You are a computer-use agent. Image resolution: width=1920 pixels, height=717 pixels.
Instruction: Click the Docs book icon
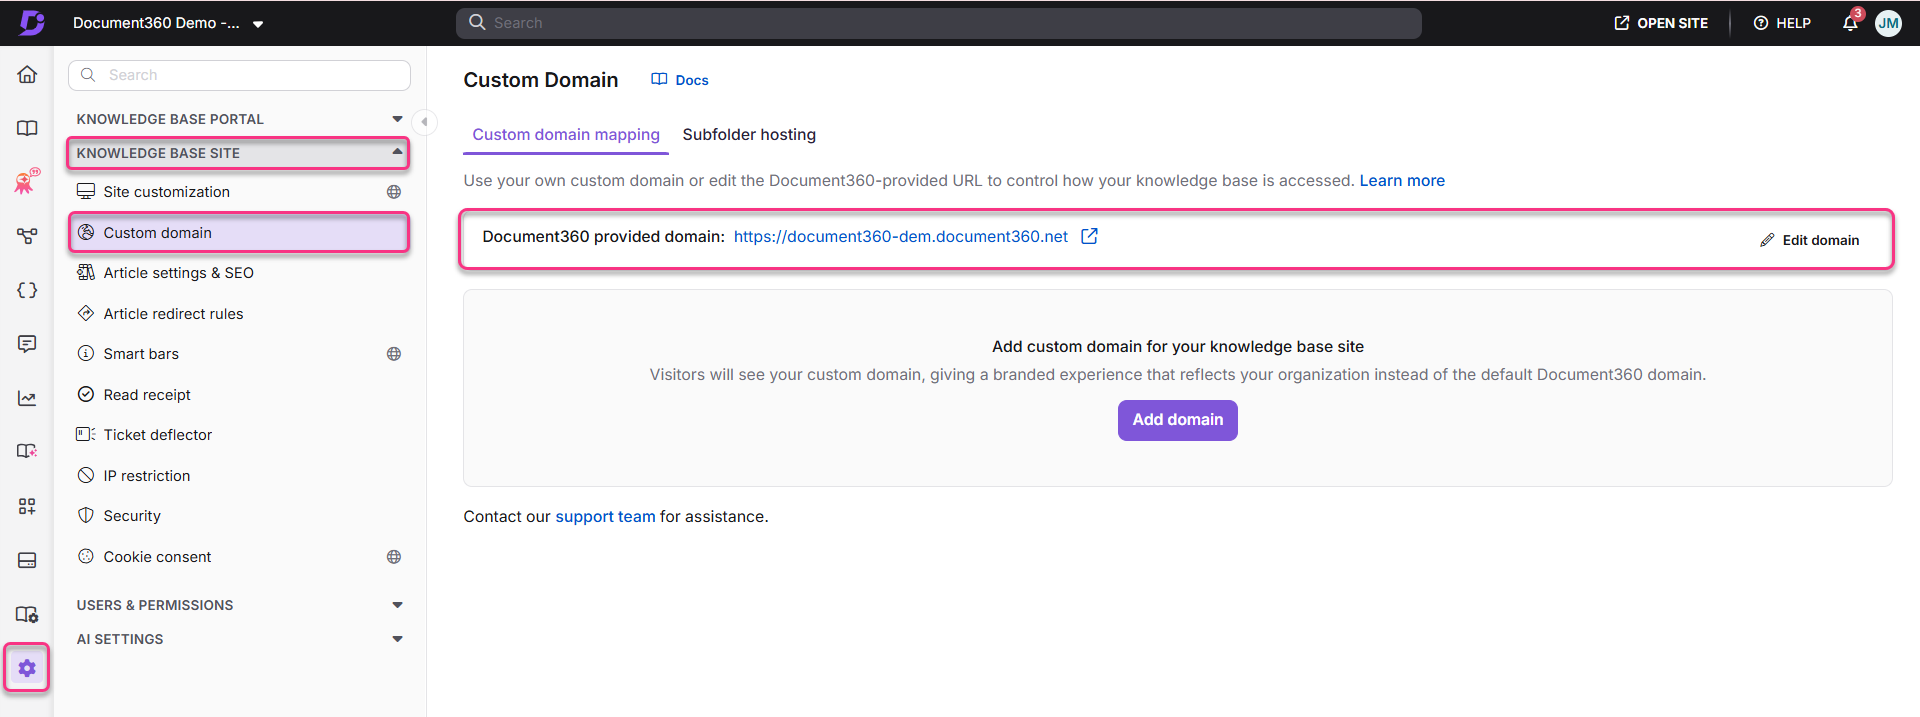point(659,79)
